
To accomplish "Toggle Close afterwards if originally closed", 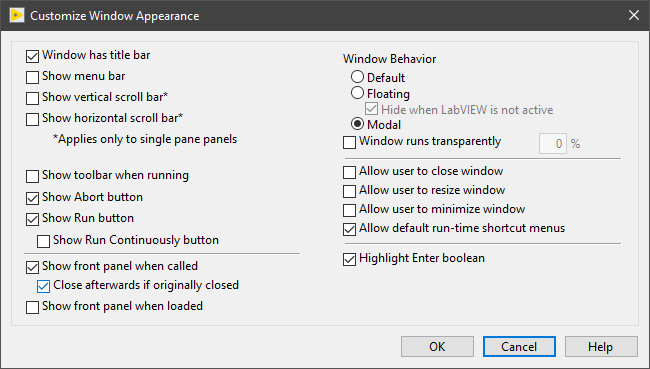I will [x=44, y=286].
